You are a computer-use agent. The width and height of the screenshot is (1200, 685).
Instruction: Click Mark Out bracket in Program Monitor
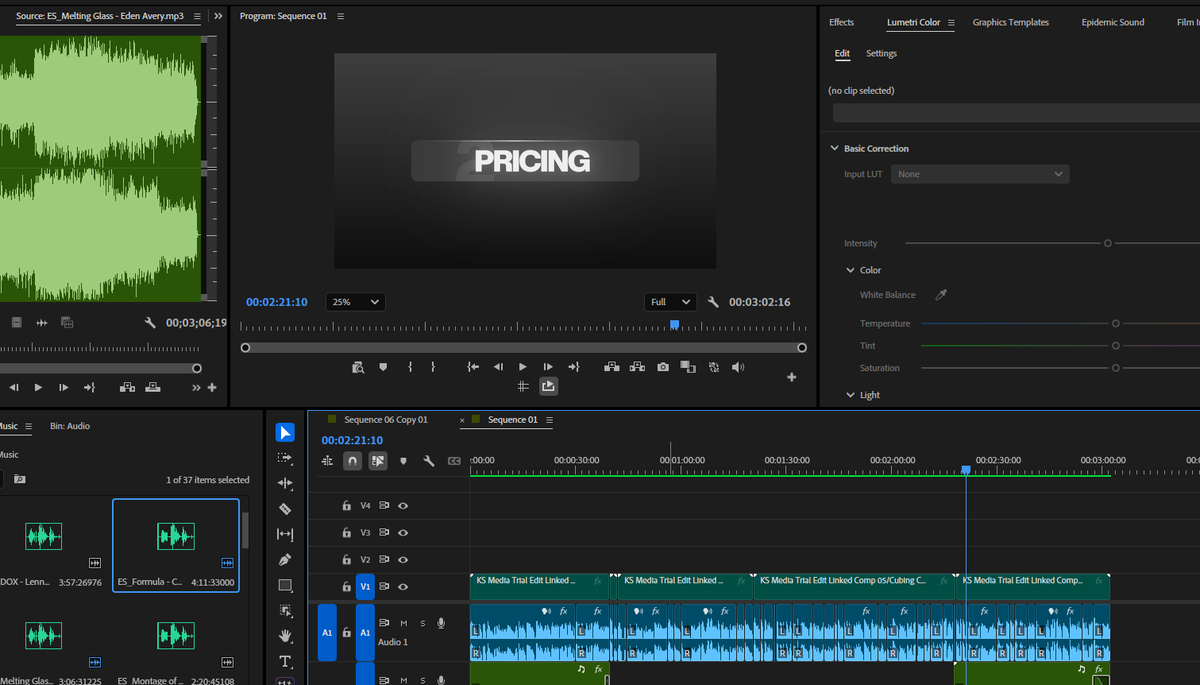[433, 367]
